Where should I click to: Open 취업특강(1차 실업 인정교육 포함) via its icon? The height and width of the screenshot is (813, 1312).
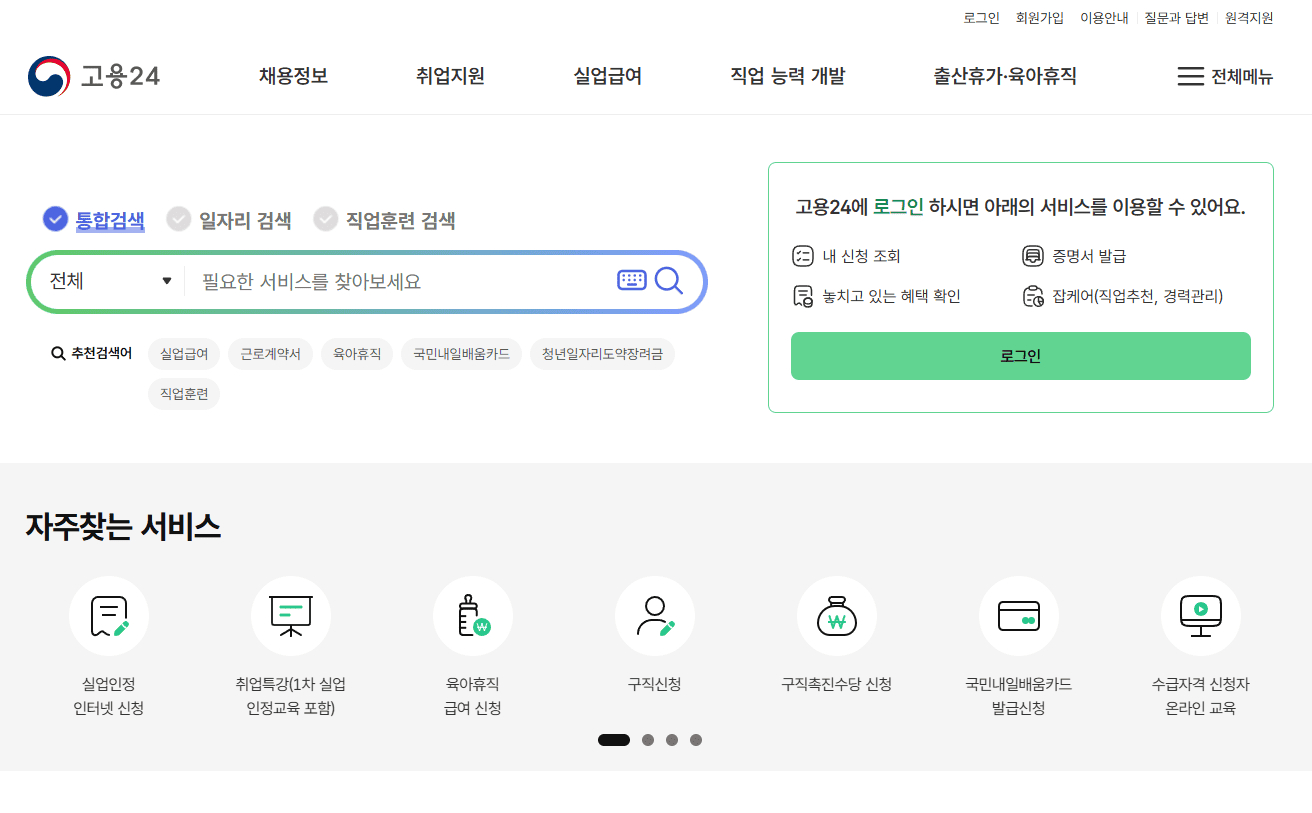click(x=290, y=616)
